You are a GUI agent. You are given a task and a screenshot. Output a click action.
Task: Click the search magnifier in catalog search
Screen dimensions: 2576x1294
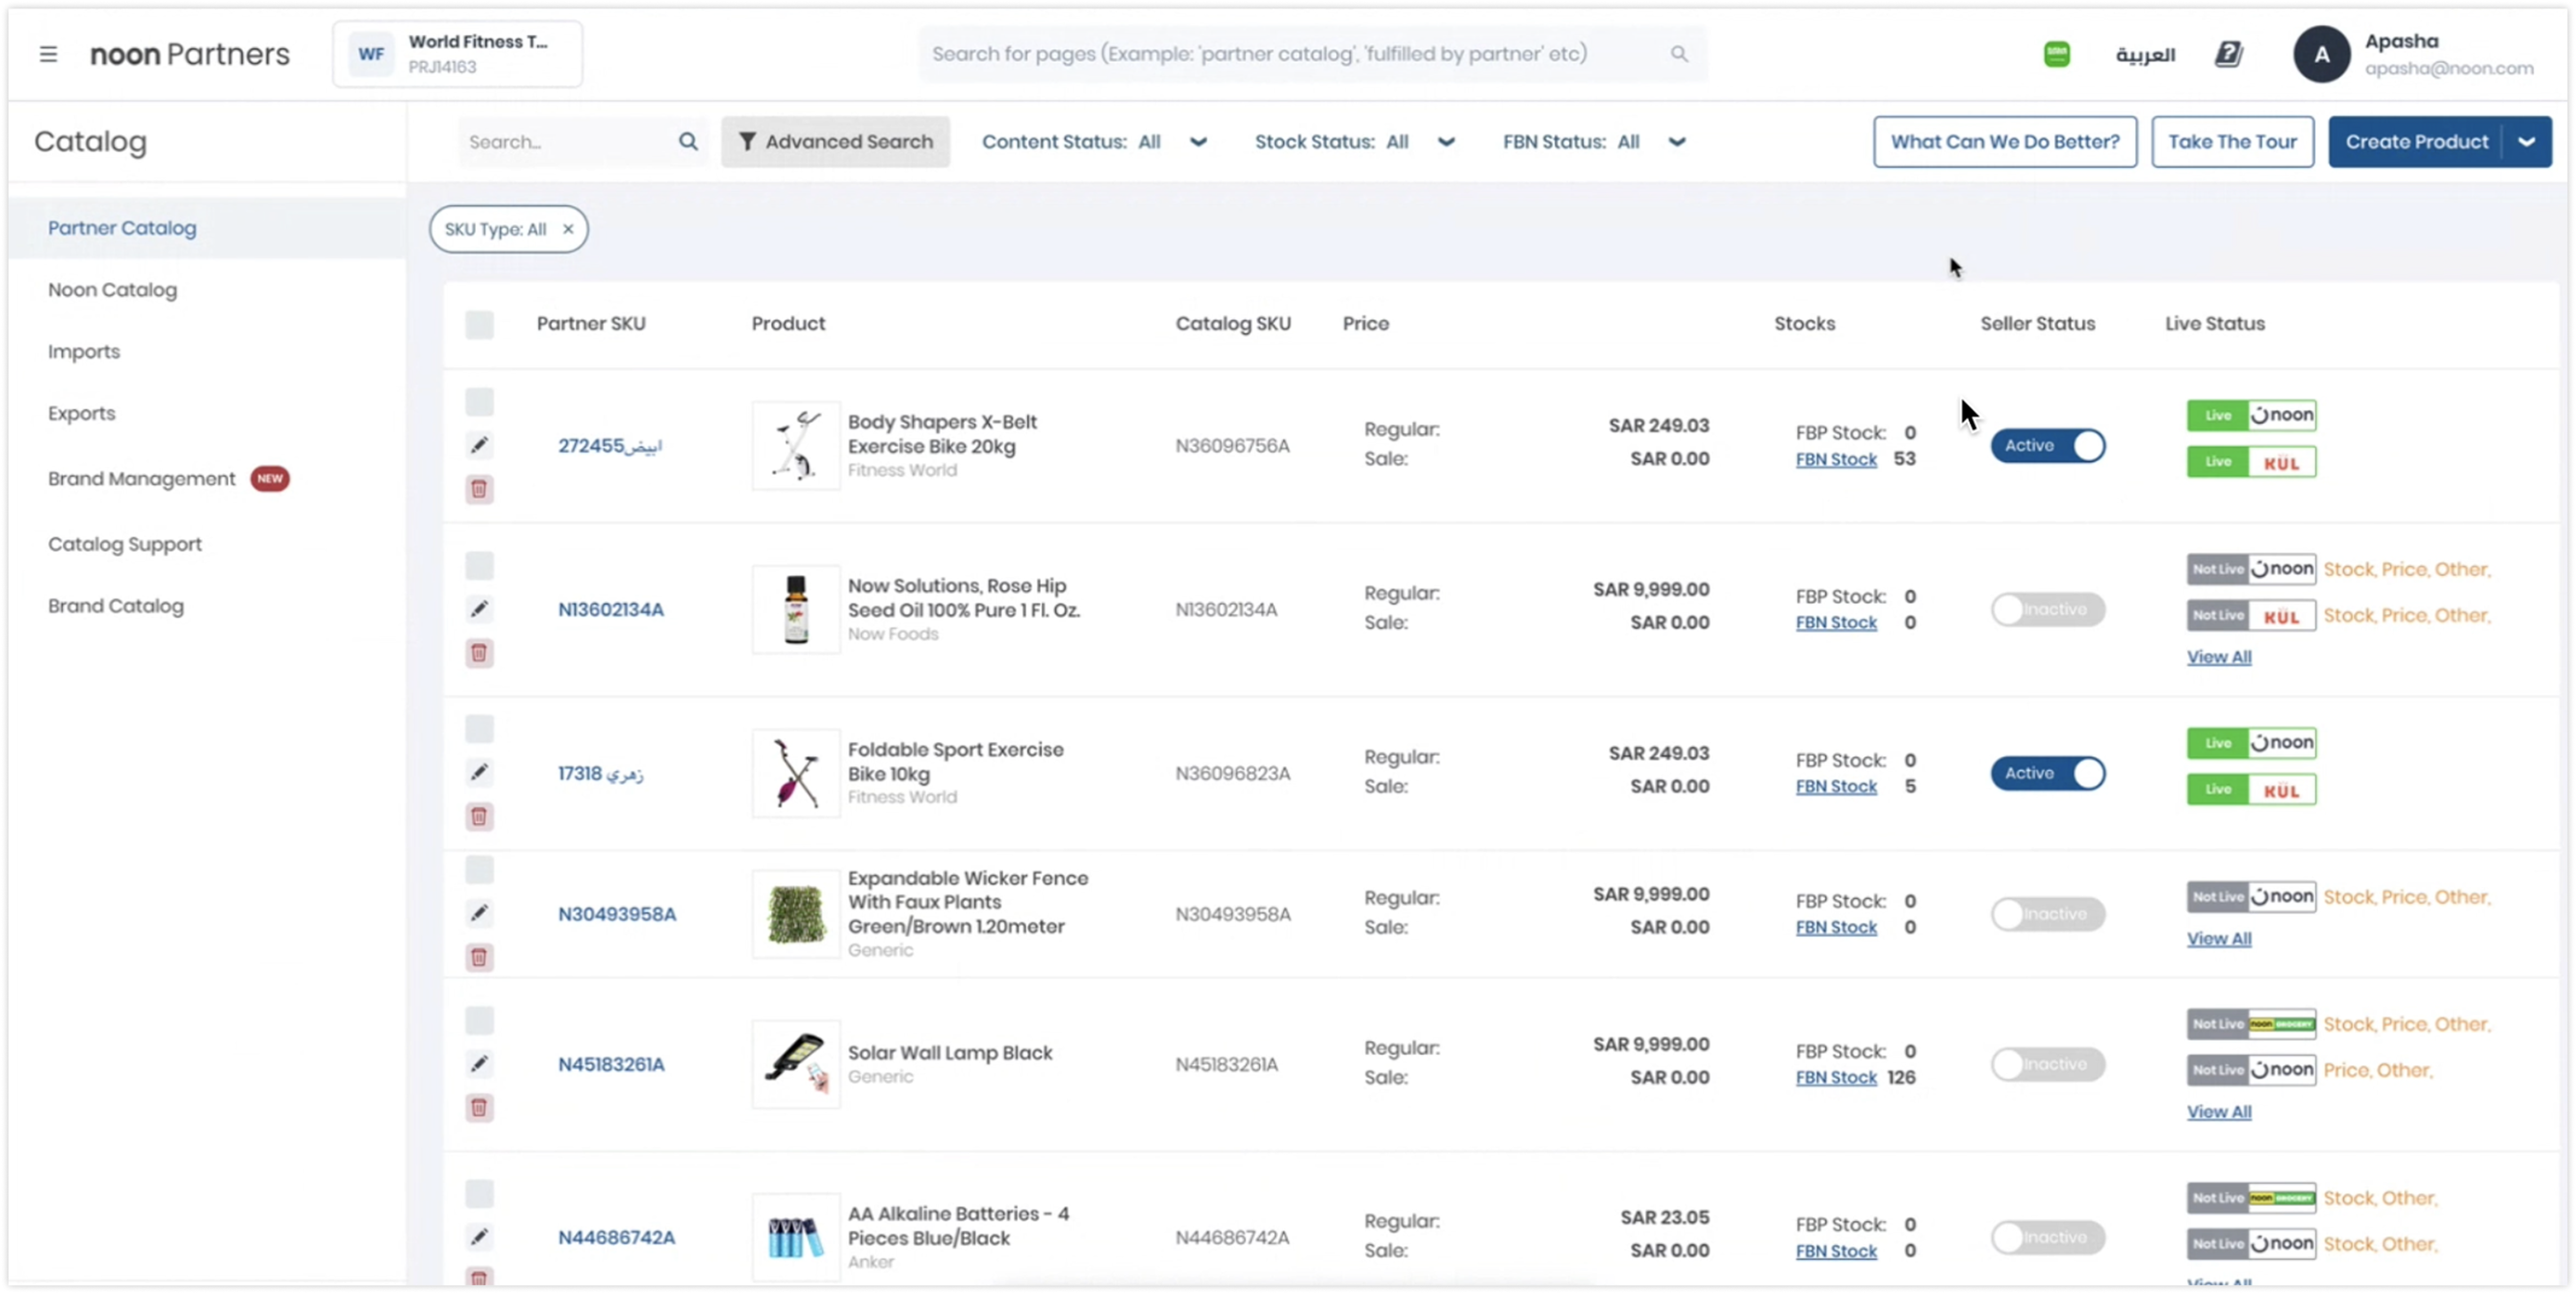tap(689, 141)
